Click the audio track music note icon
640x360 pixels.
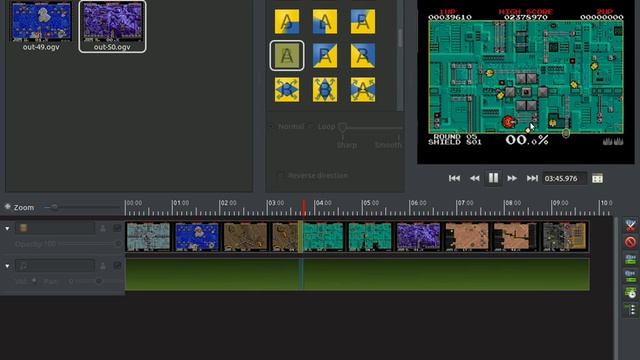tap(24, 266)
